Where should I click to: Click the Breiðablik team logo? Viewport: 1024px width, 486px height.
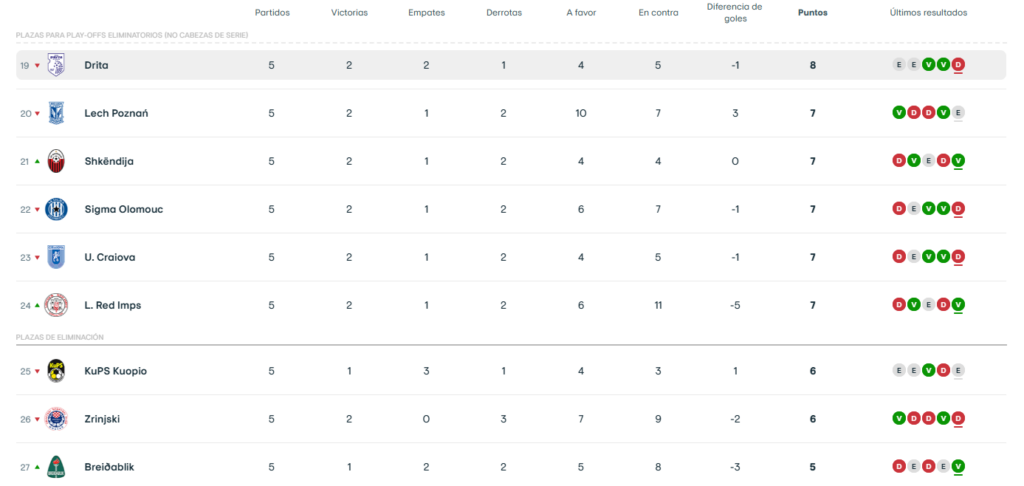point(56,467)
